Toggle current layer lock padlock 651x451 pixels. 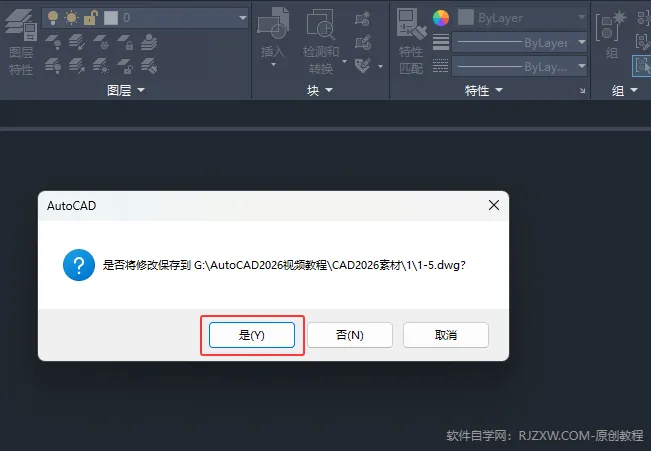[x=91, y=17]
